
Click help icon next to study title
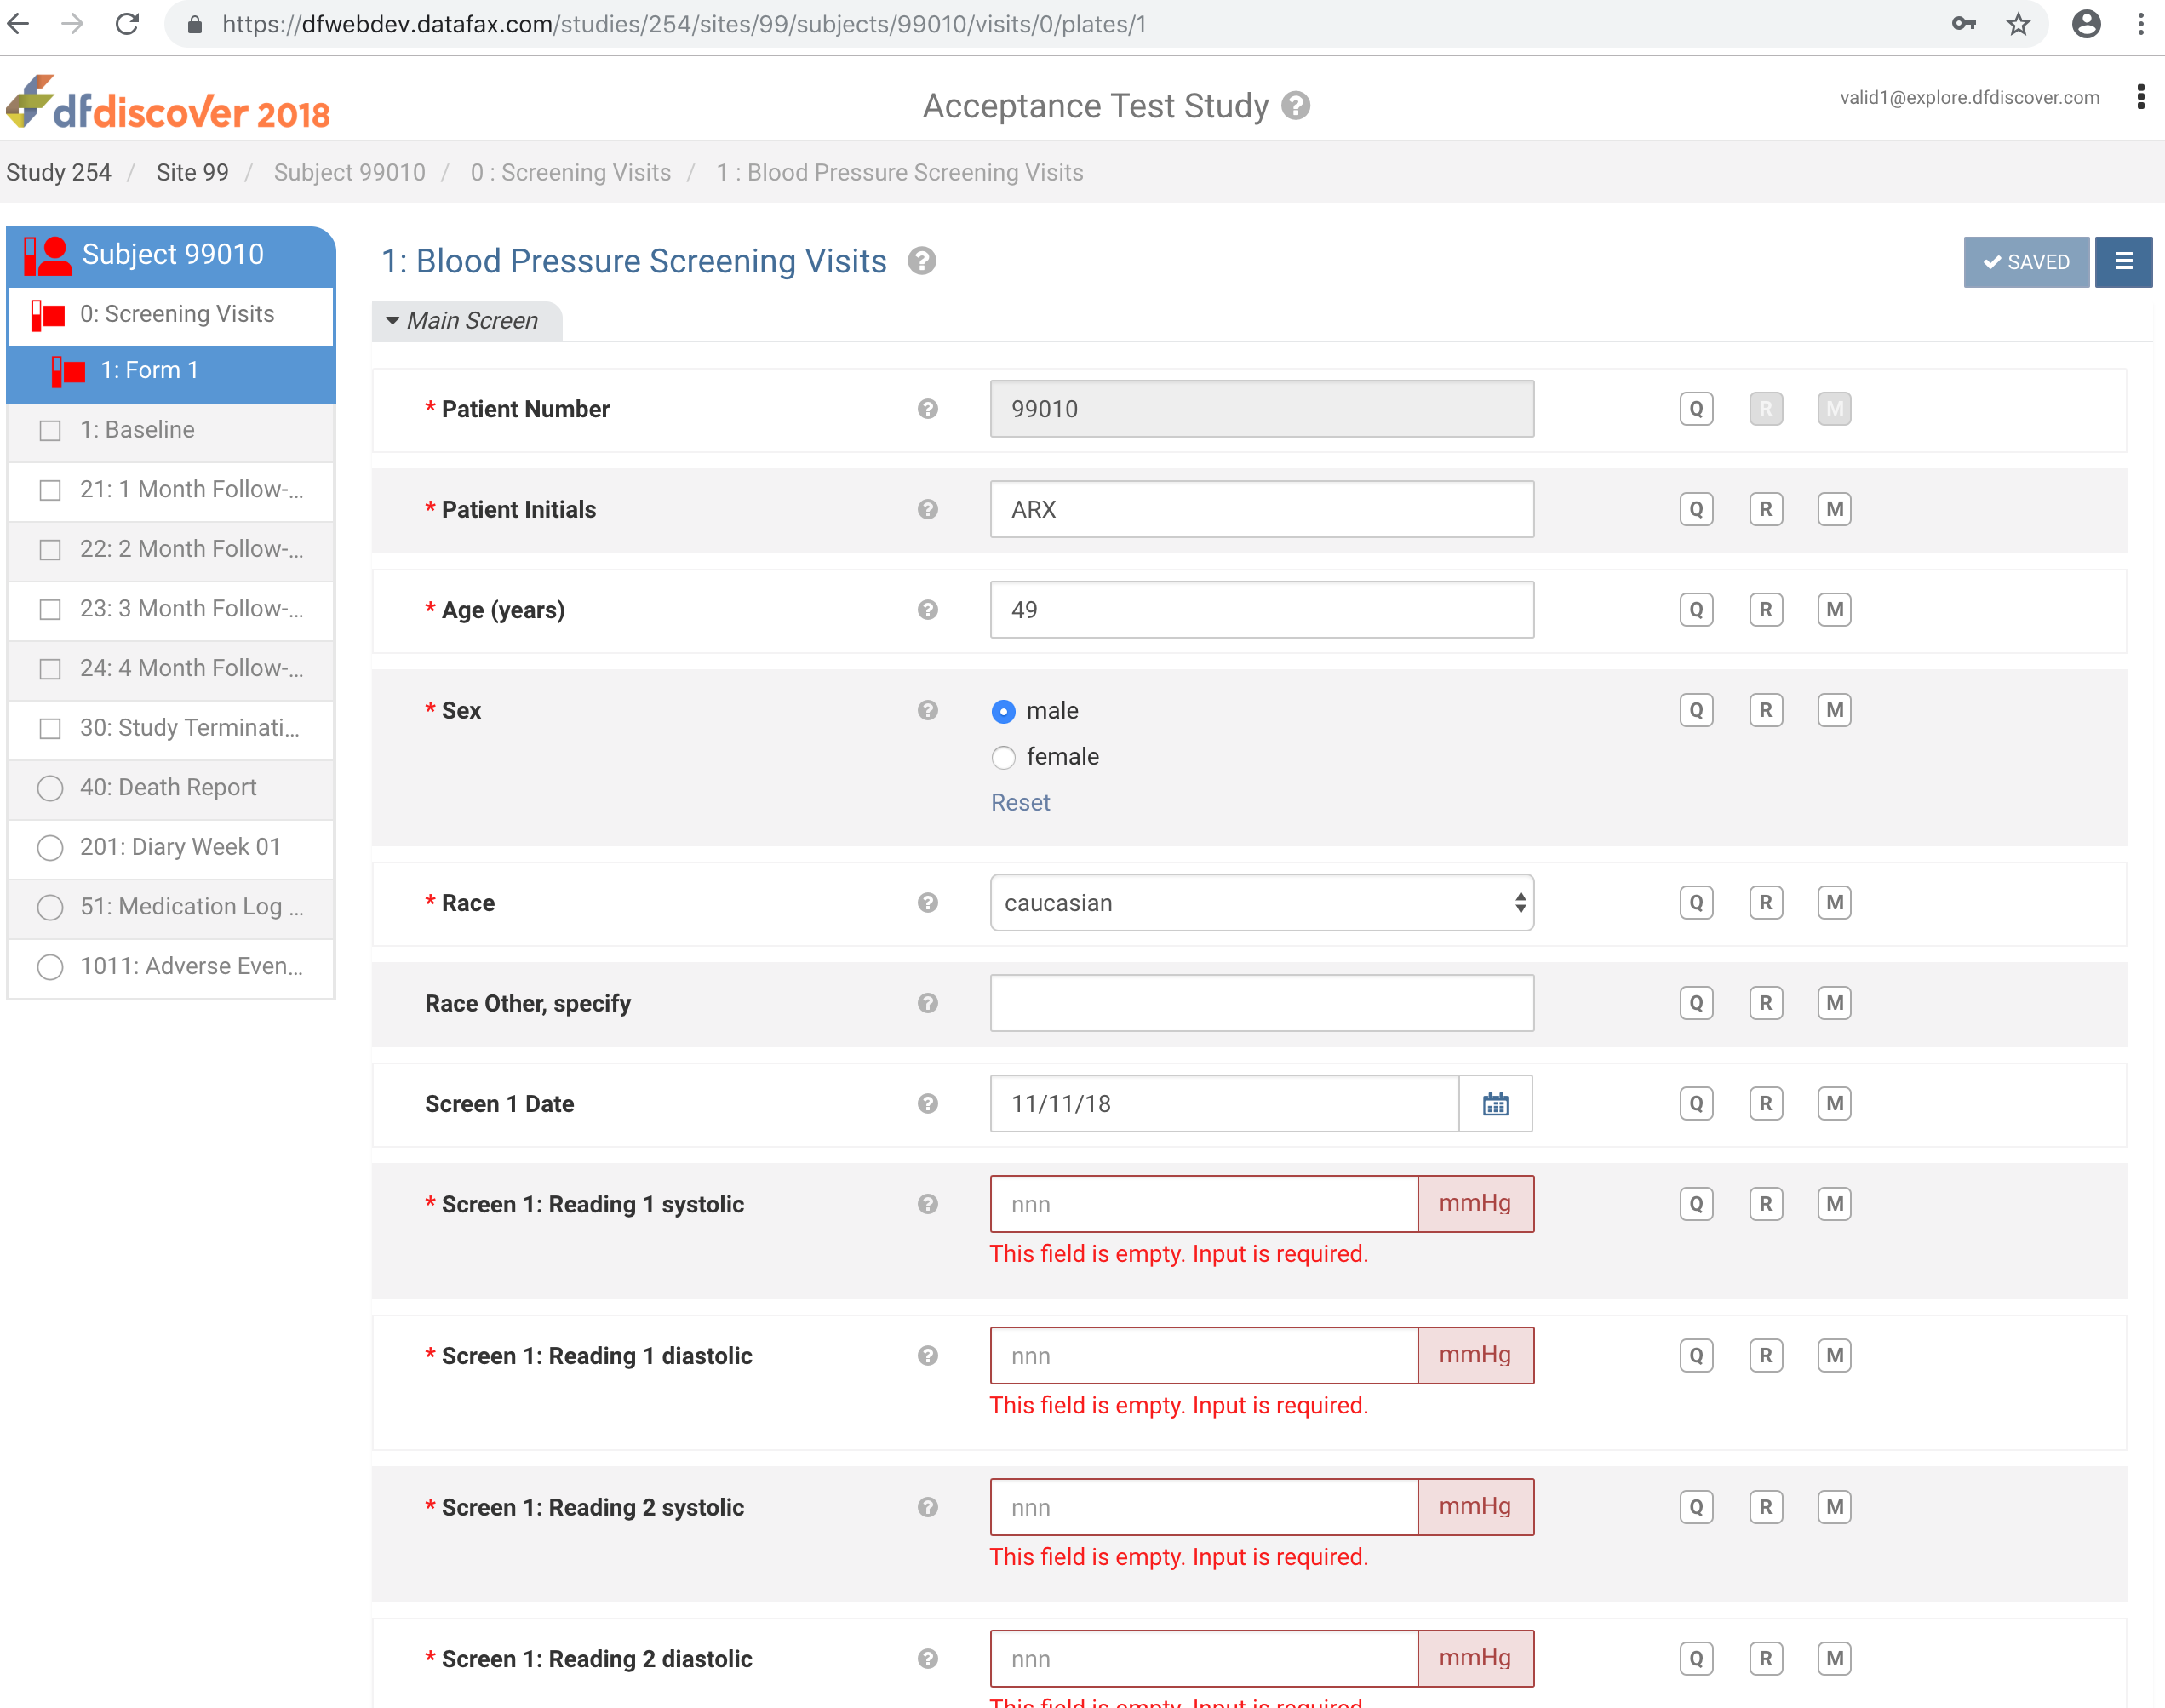1296,106
